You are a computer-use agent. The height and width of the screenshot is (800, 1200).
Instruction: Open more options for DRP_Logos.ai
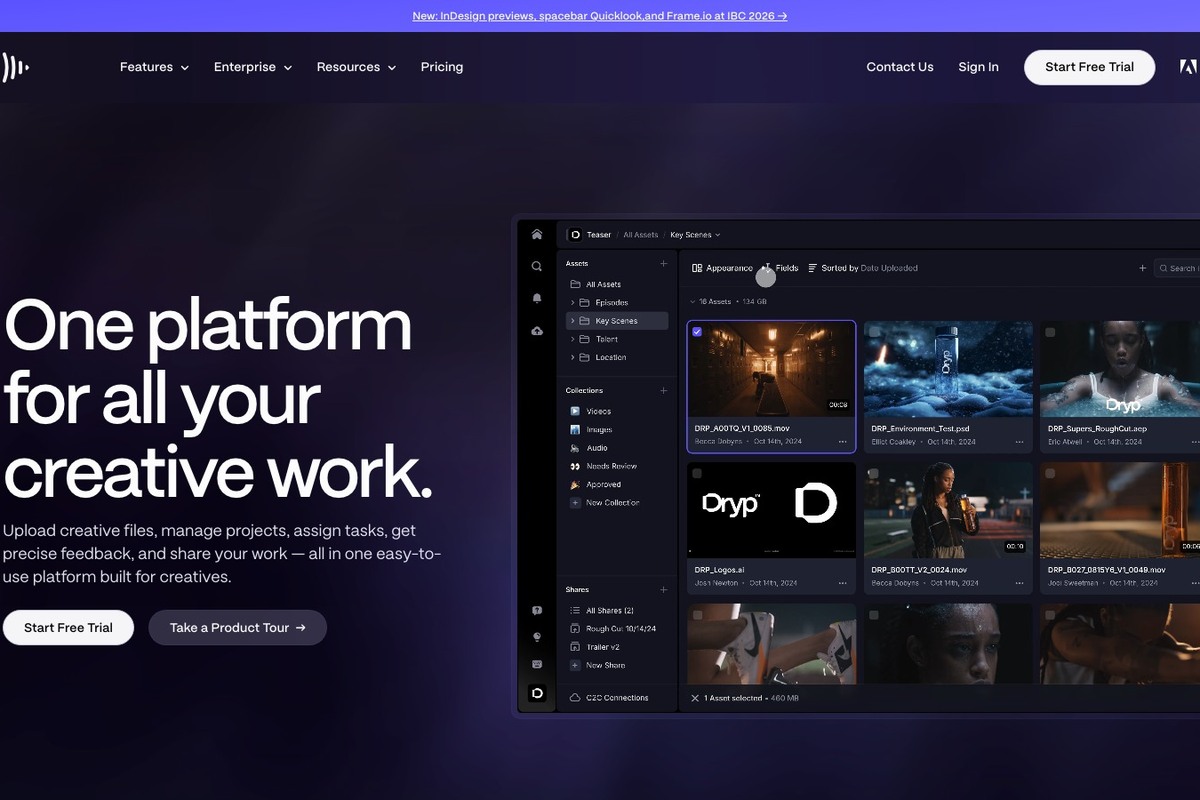pos(843,582)
